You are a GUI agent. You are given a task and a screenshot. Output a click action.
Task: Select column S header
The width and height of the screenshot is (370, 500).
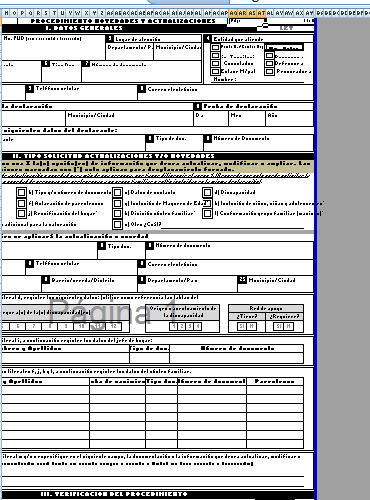tap(46, 13)
